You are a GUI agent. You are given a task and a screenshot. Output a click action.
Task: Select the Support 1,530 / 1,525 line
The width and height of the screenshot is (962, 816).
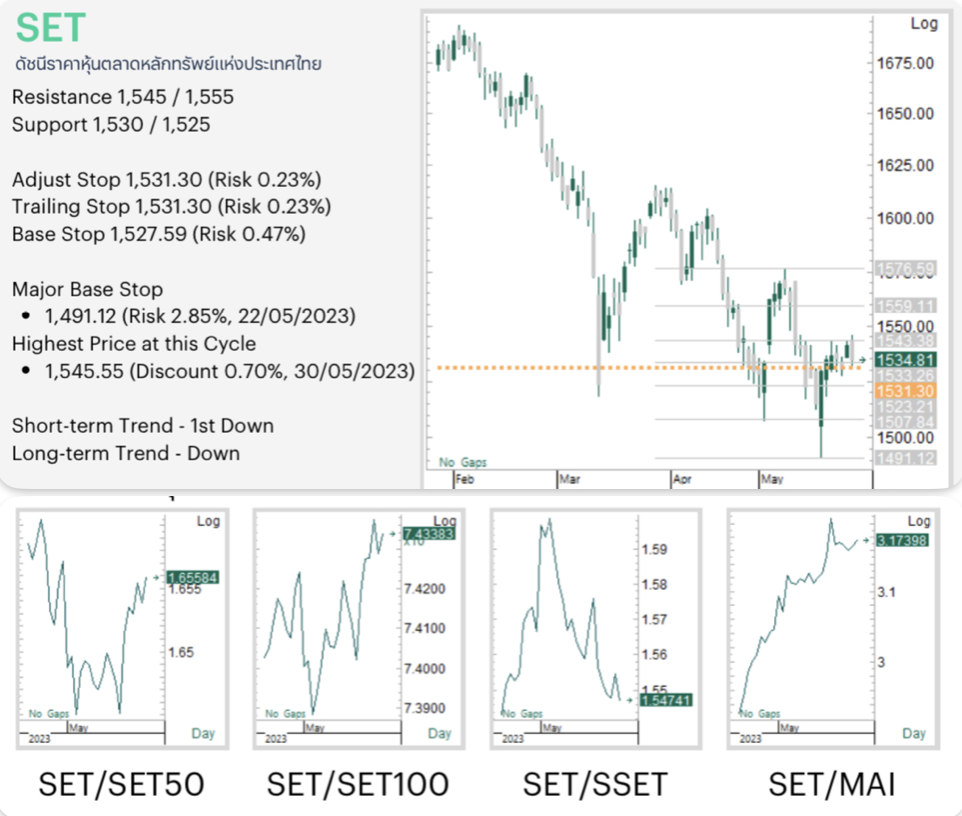(111, 125)
